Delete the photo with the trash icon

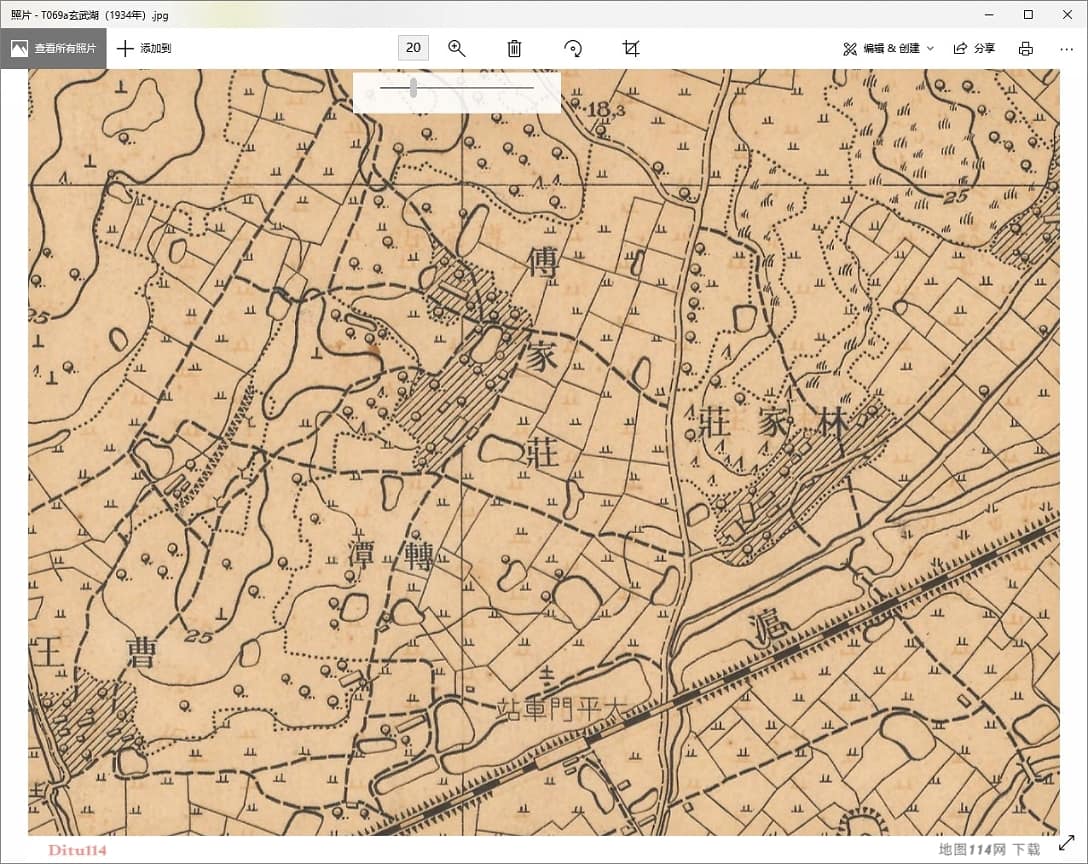coord(514,48)
